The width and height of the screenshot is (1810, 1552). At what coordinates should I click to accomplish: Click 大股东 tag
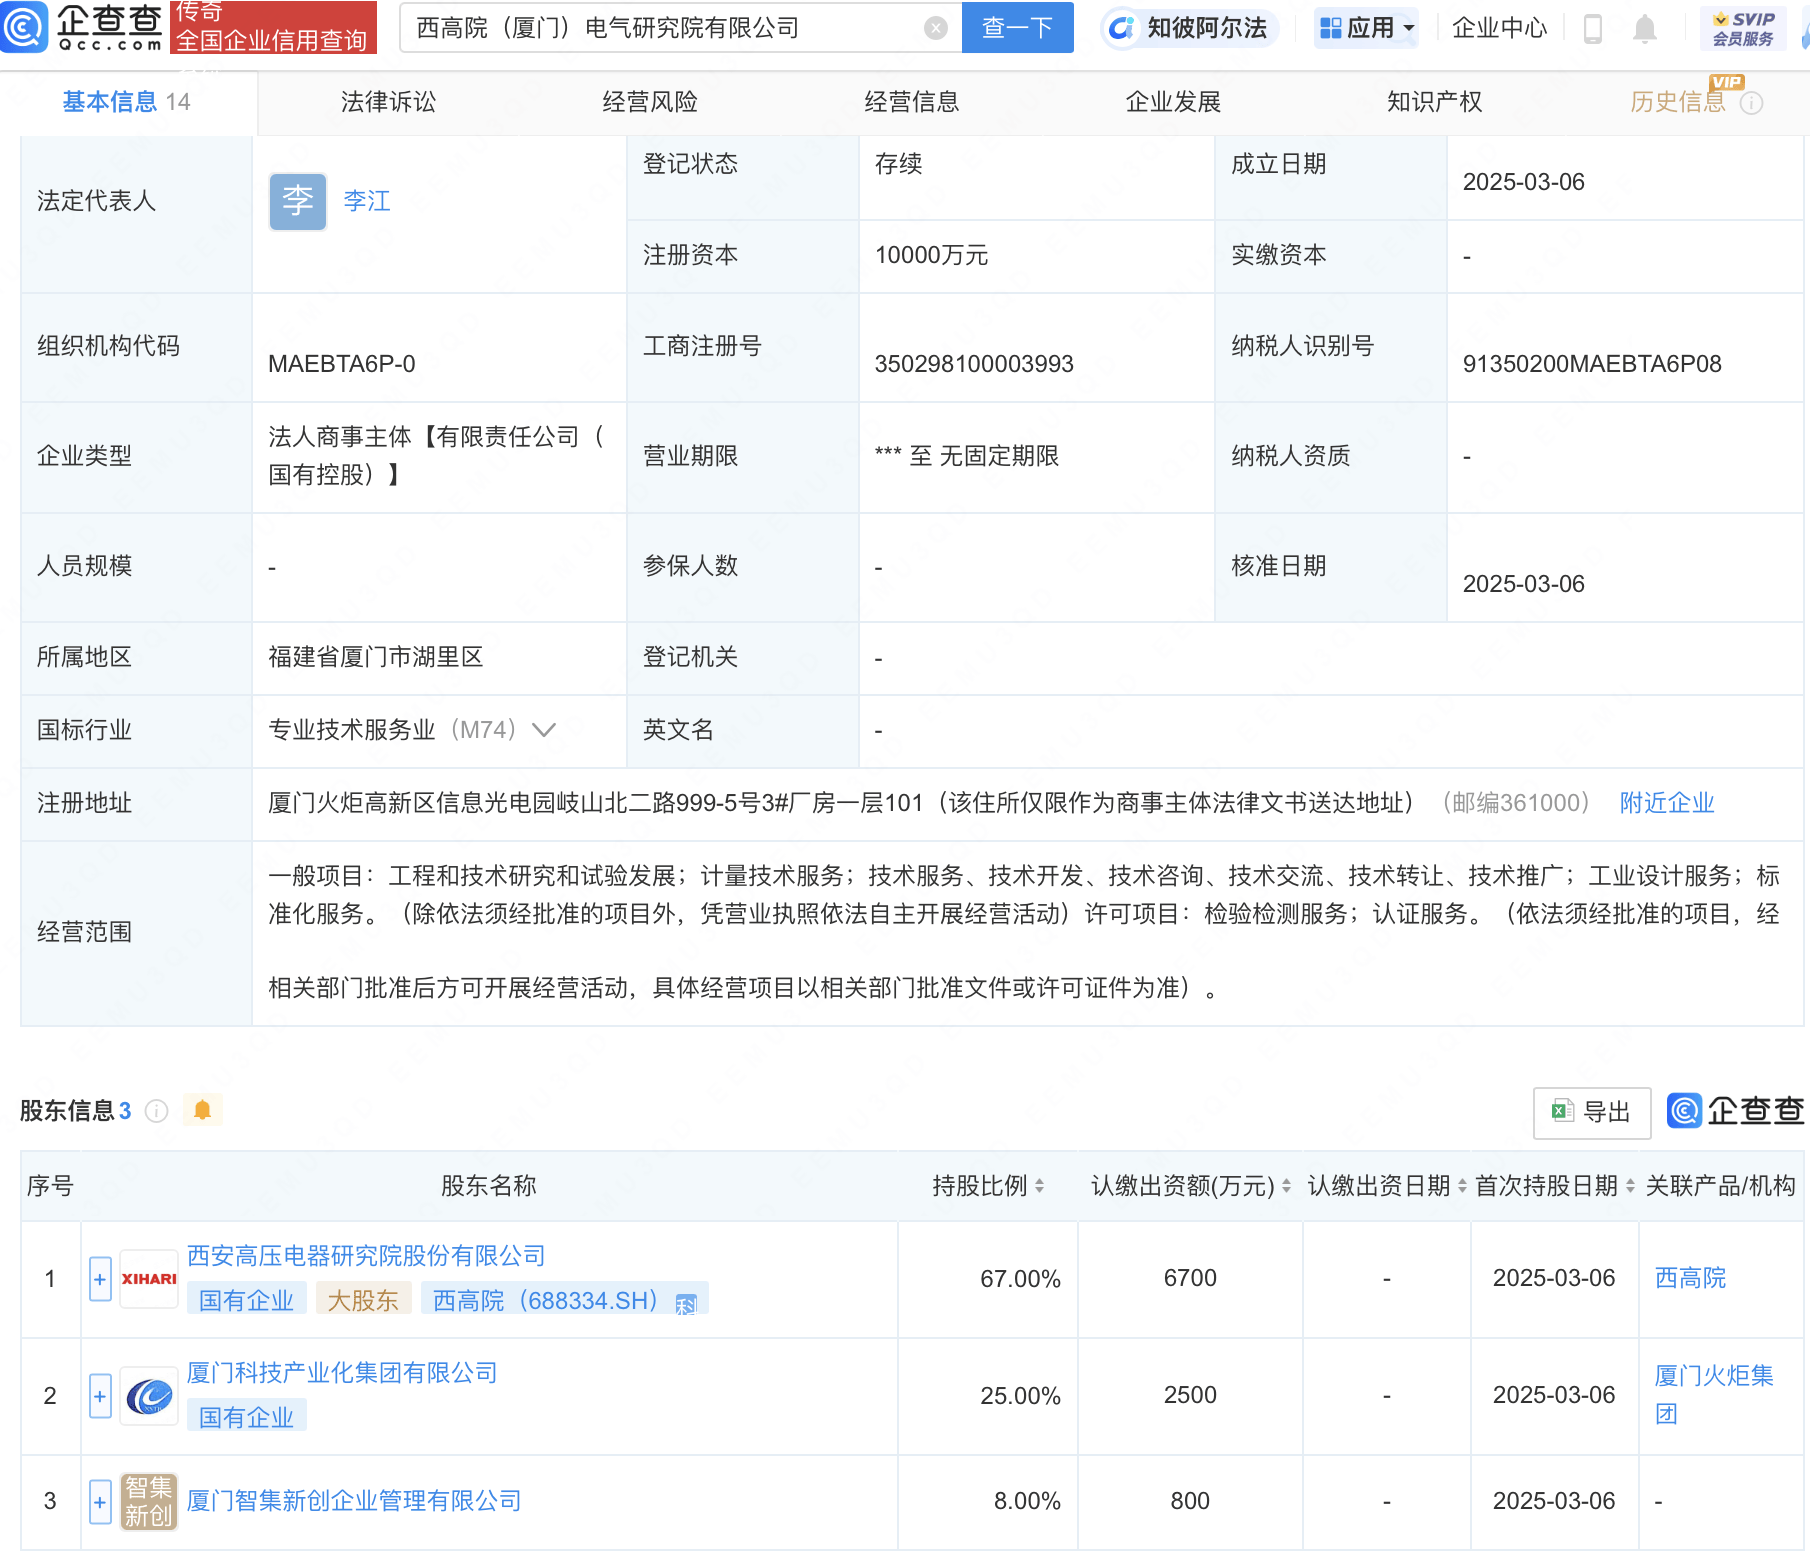[363, 1300]
